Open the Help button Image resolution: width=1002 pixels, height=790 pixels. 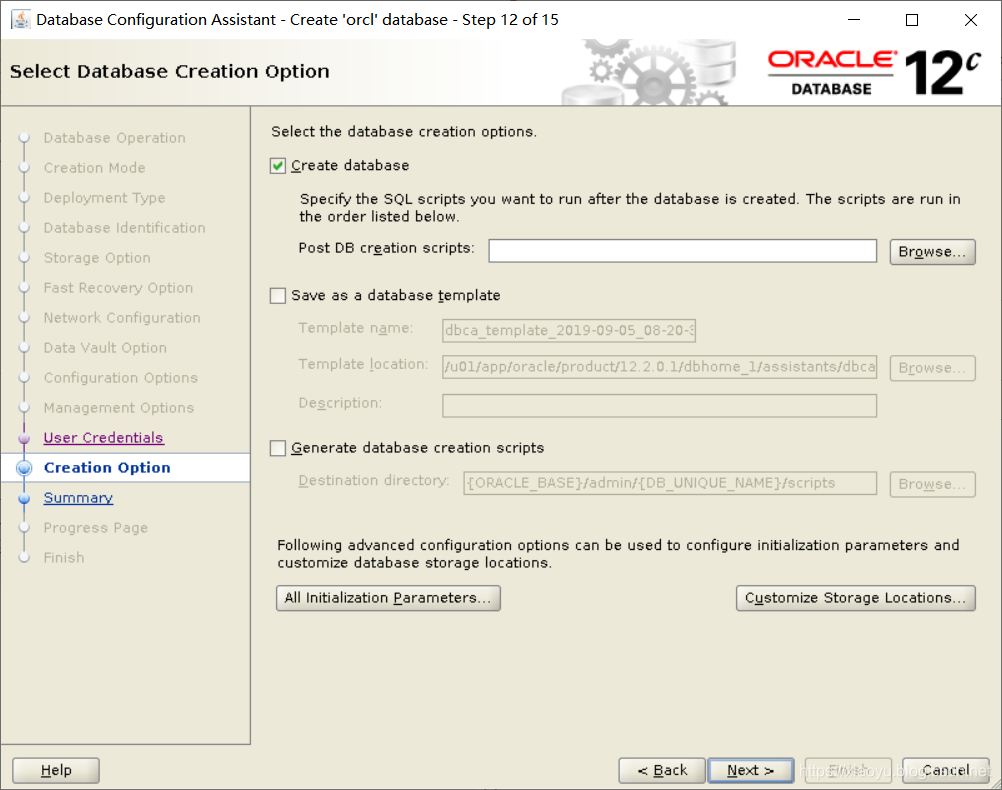[x=56, y=770]
